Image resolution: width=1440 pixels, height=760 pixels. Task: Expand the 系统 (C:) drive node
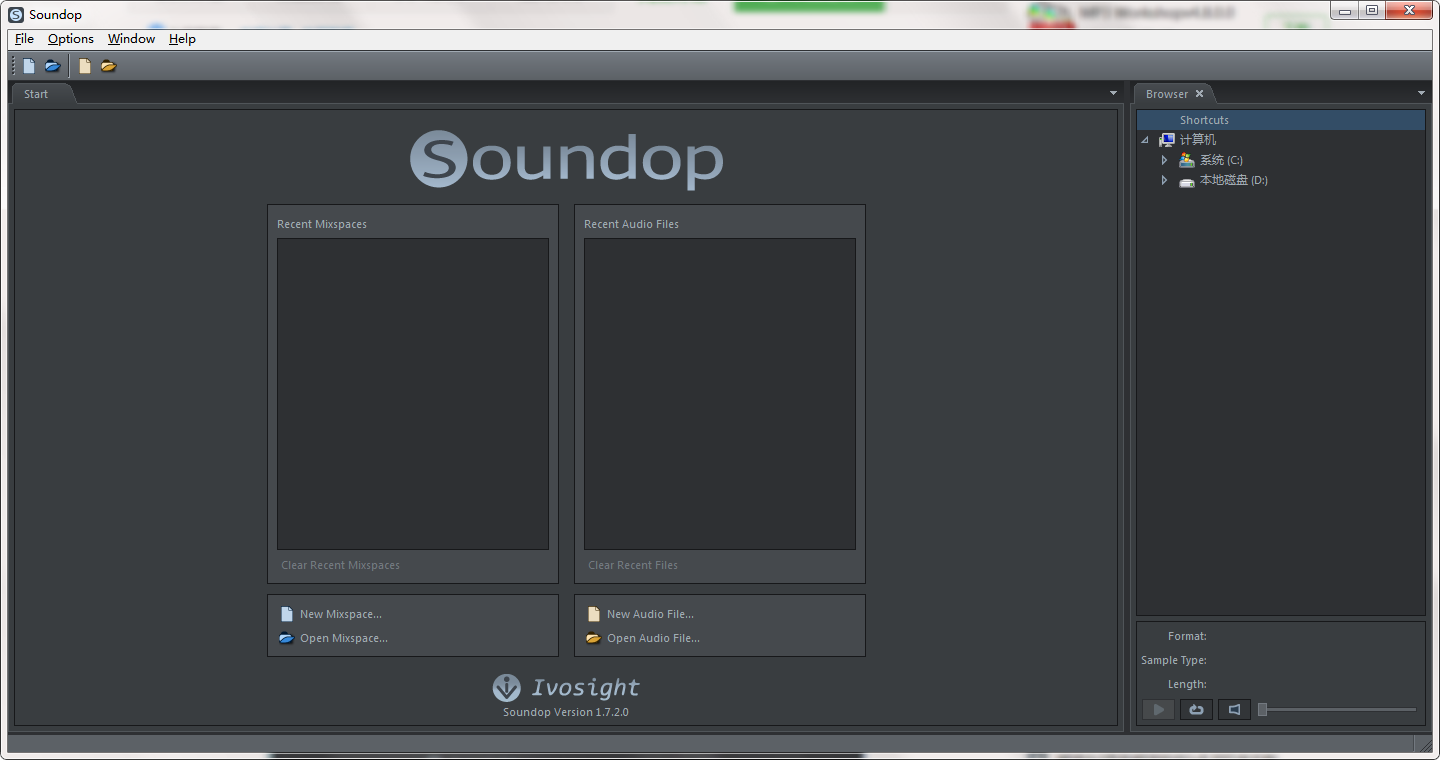1164,160
